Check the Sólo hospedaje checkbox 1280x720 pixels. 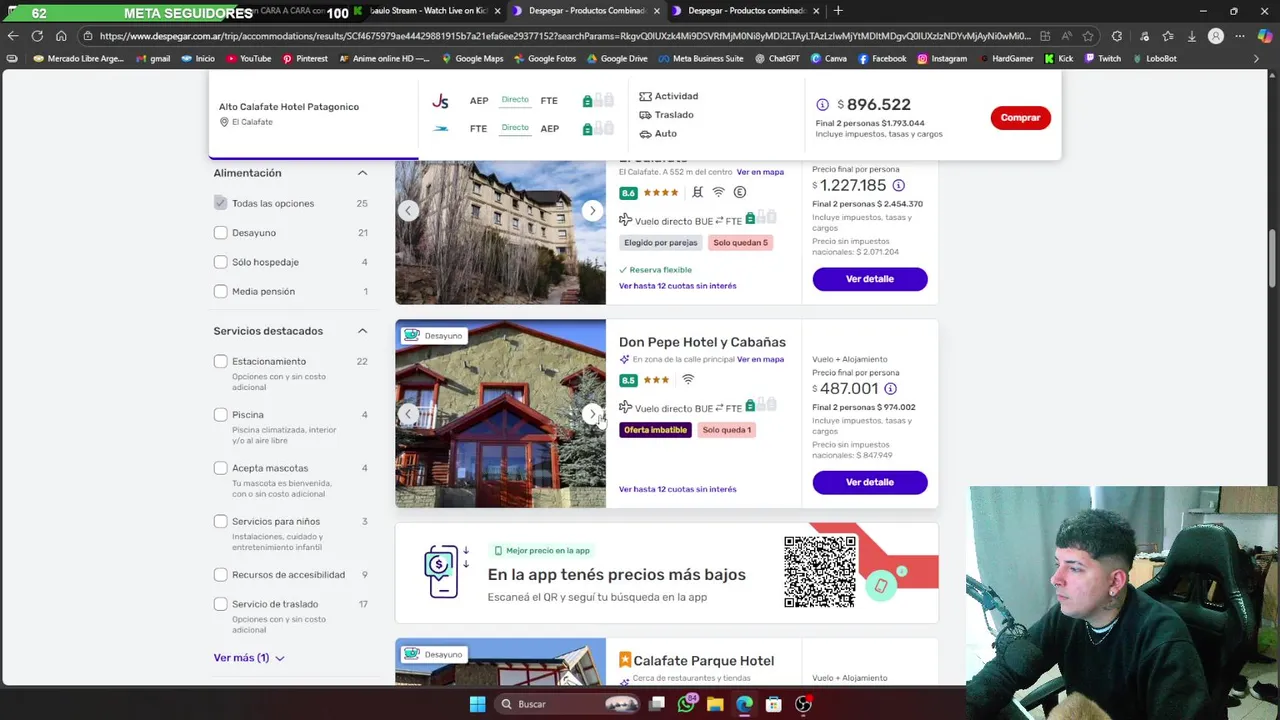point(220,262)
